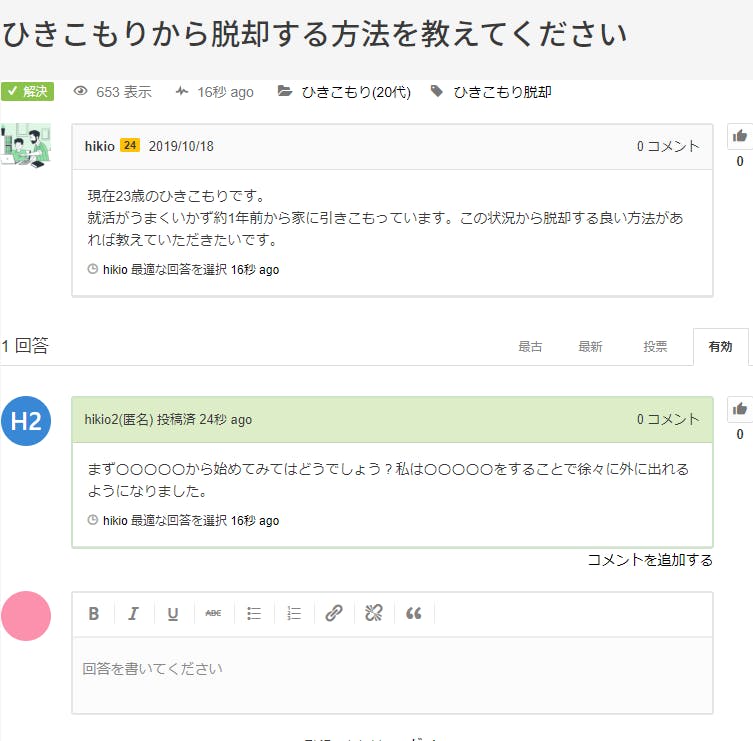
Task: Click コメントを追加する
Action: 650,560
